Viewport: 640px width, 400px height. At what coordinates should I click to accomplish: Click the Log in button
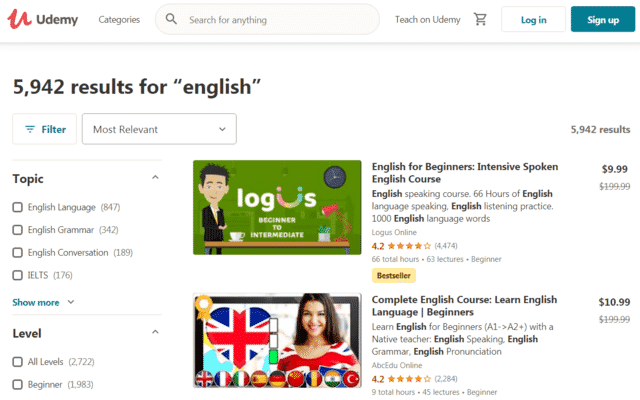pyautogui.click(x=533, y=19)
